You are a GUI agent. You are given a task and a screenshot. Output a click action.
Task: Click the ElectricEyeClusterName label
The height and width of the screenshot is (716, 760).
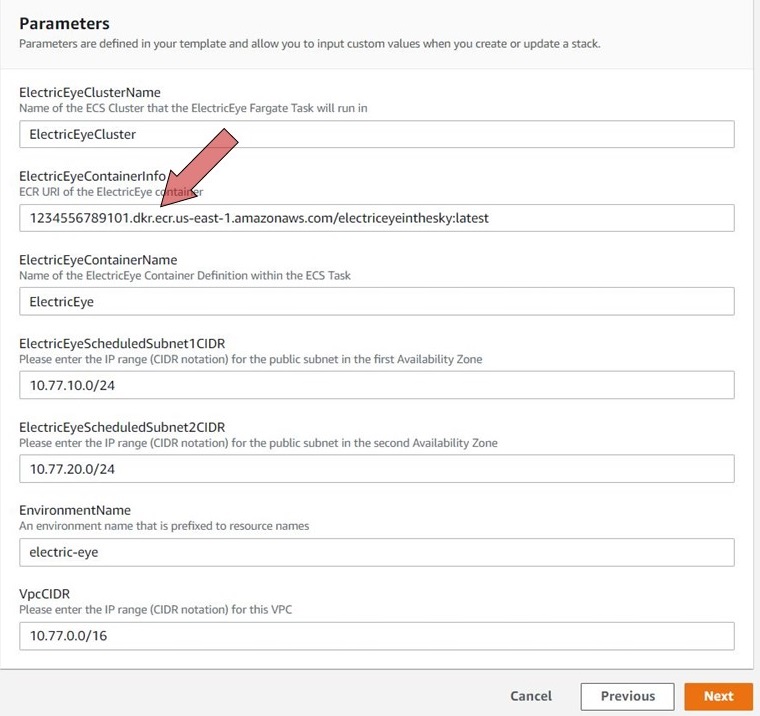90,92
